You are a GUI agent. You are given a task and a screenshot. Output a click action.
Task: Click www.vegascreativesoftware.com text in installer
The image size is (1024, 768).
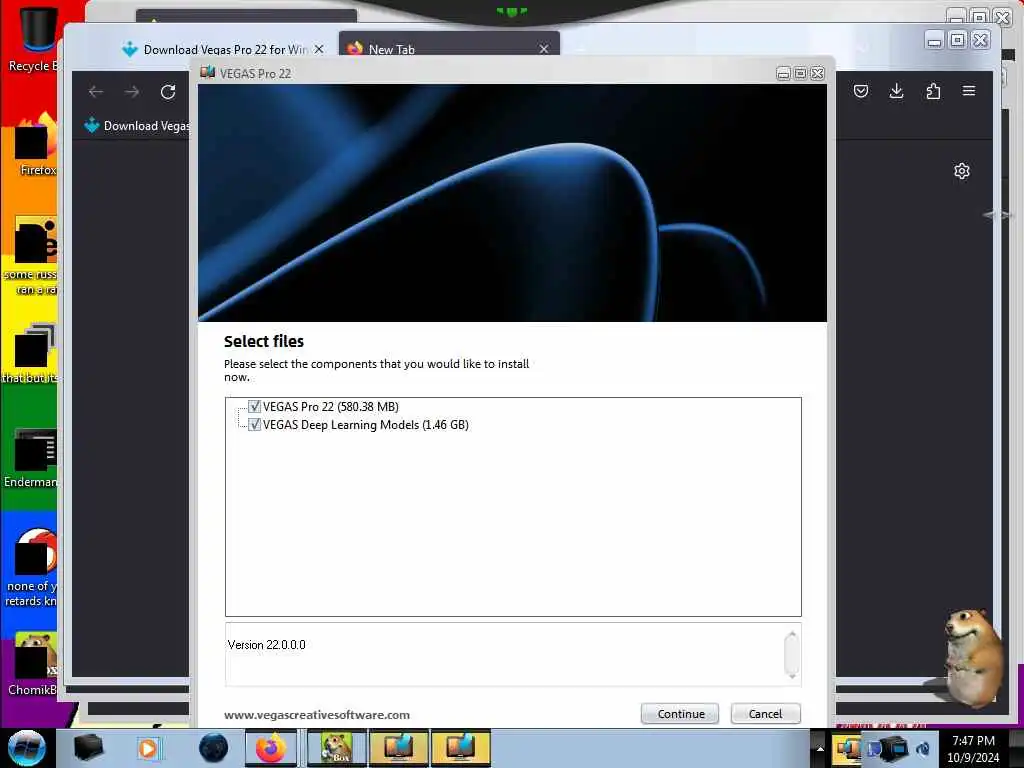[317, 714]
